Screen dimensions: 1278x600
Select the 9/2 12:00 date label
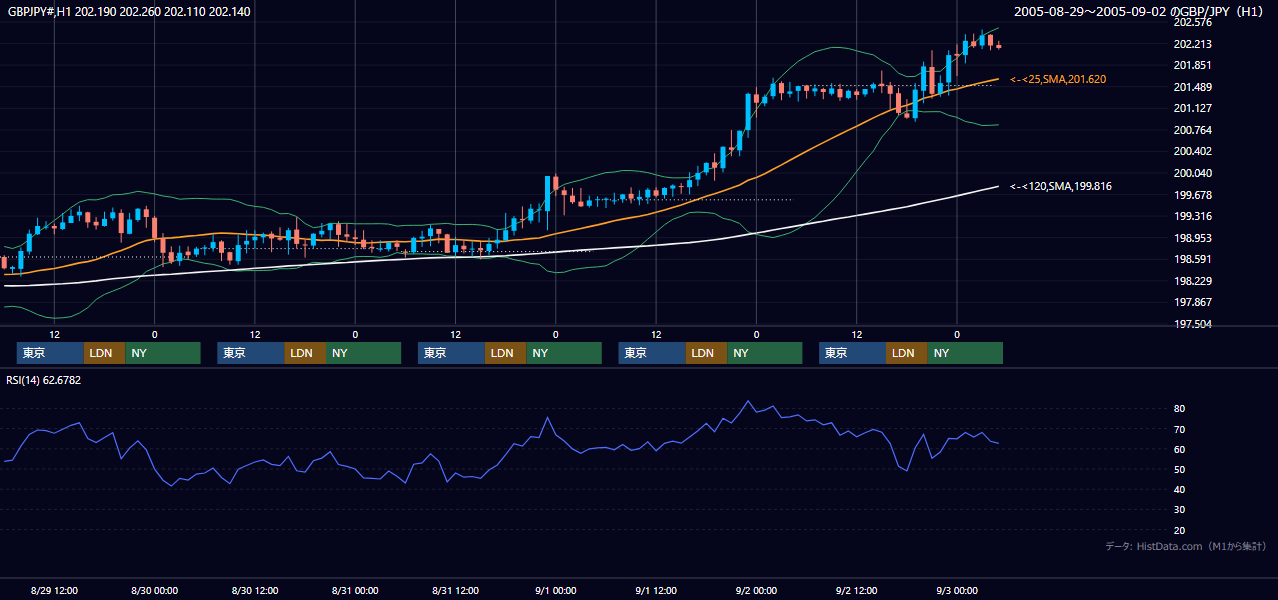856,590
